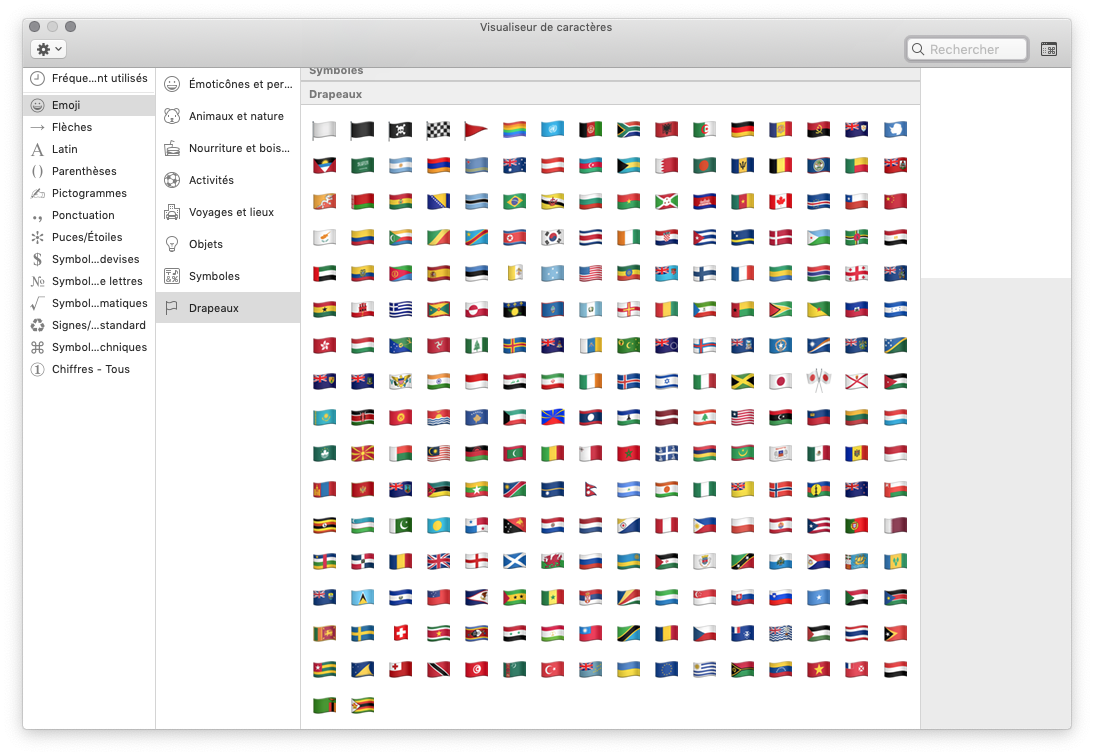
Task: Choose the Émoticônes et personnes subcategory
Action: (228, 84)
